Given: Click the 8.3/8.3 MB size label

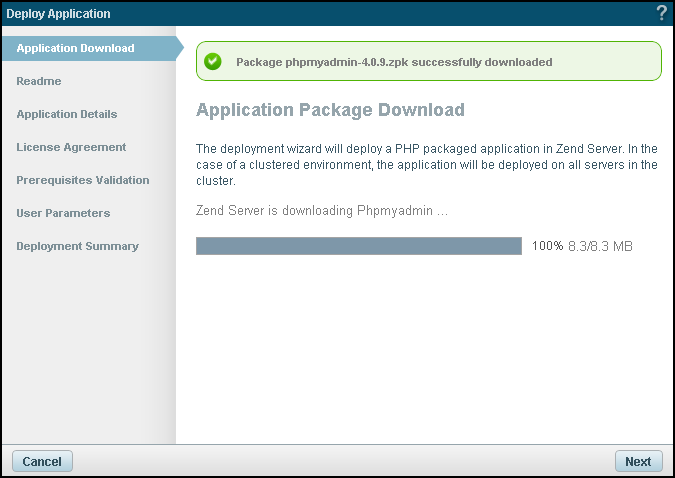Looking at the screenshot, I should pos(600,246).
